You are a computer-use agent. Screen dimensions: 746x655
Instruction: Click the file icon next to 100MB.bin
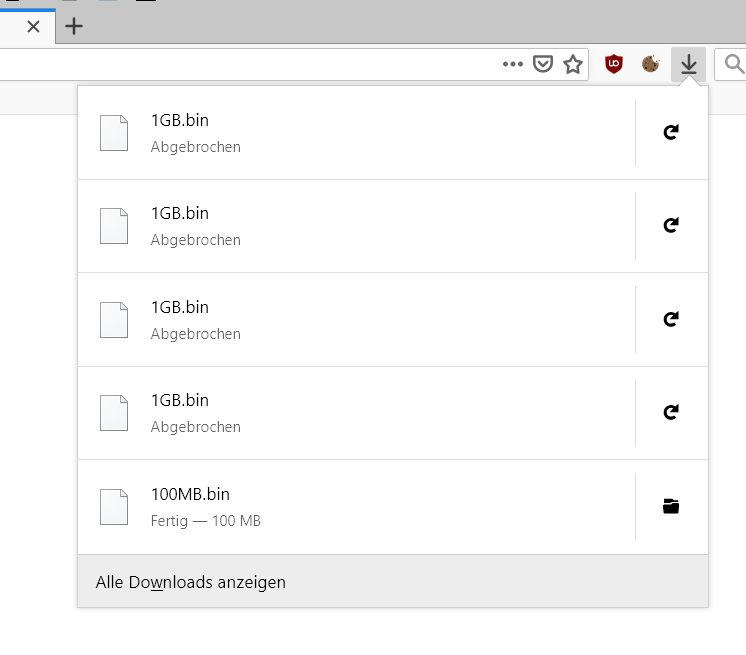pyautogui.click(x=114, y=507)
